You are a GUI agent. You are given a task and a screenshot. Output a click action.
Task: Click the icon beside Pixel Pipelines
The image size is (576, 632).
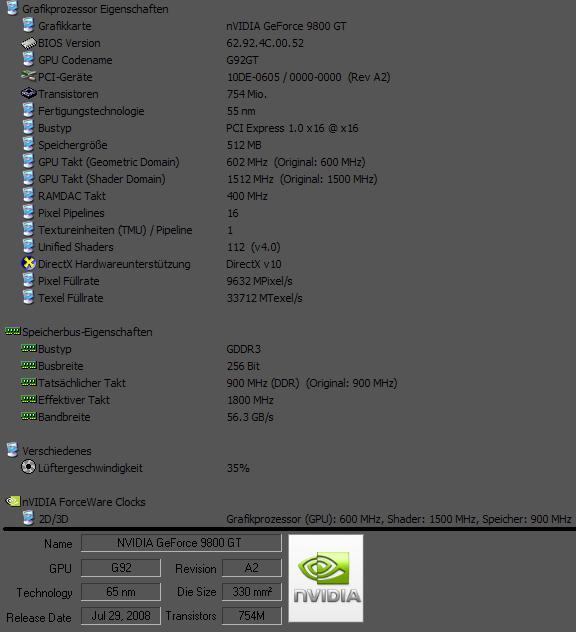28,212
